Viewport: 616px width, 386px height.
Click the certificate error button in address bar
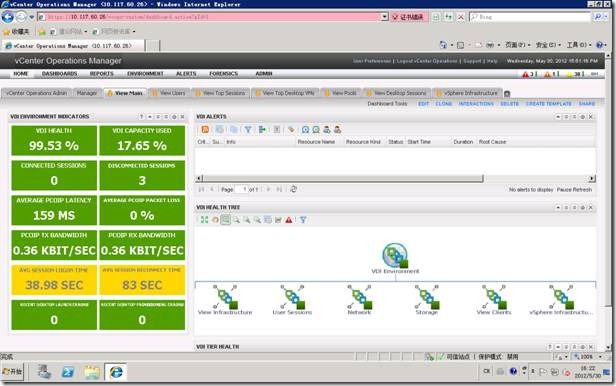pos(409,17)
